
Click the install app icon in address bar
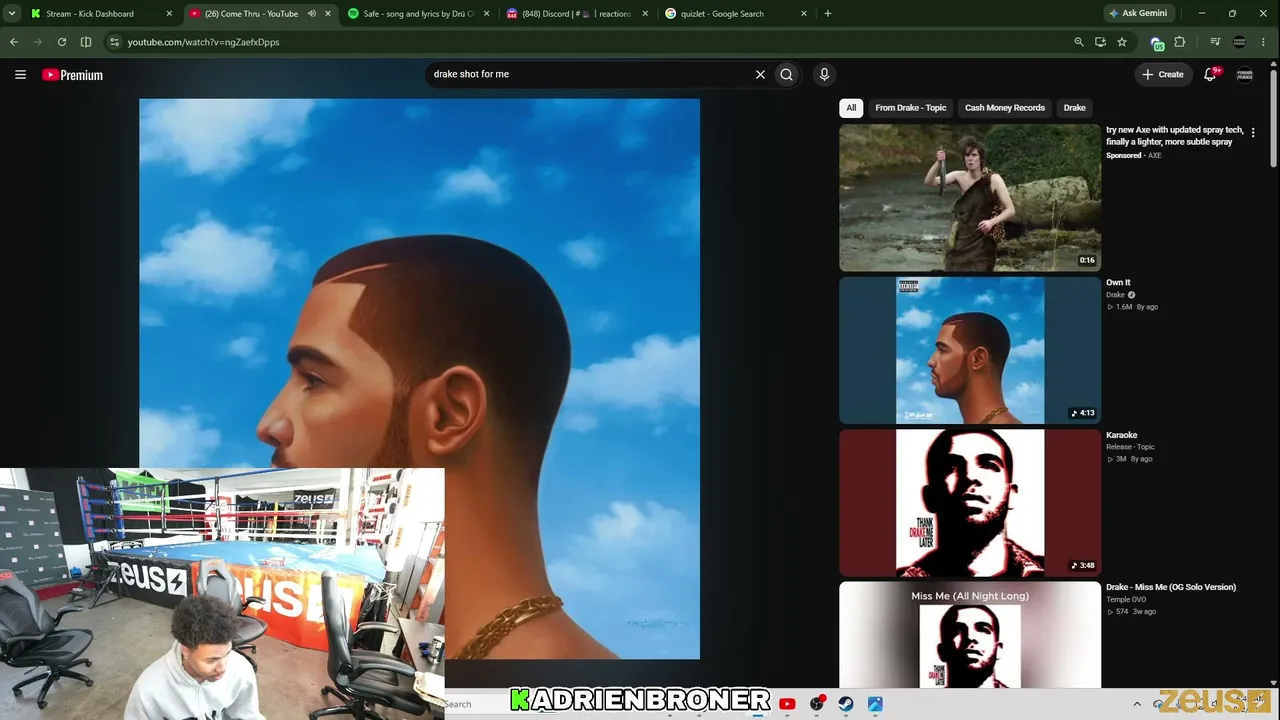click(1101, 42)
